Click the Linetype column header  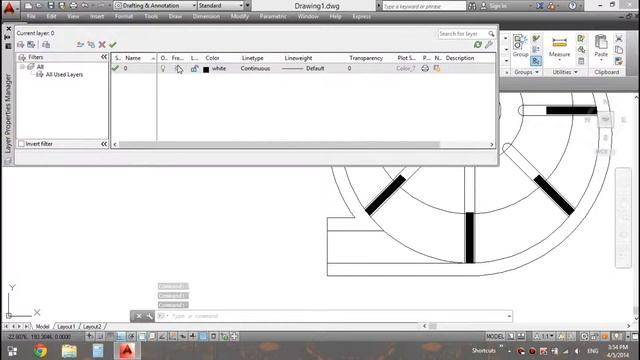coord(252,58)
